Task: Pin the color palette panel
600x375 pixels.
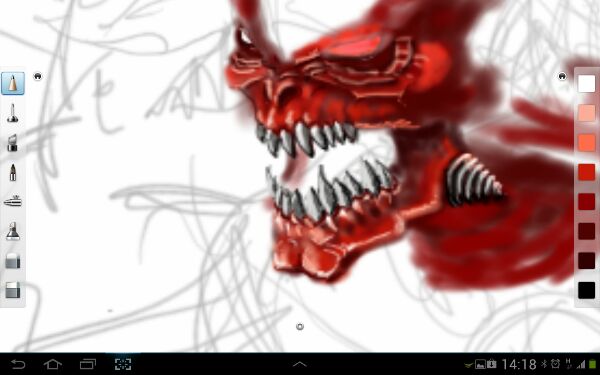Action: pos(562,76)
